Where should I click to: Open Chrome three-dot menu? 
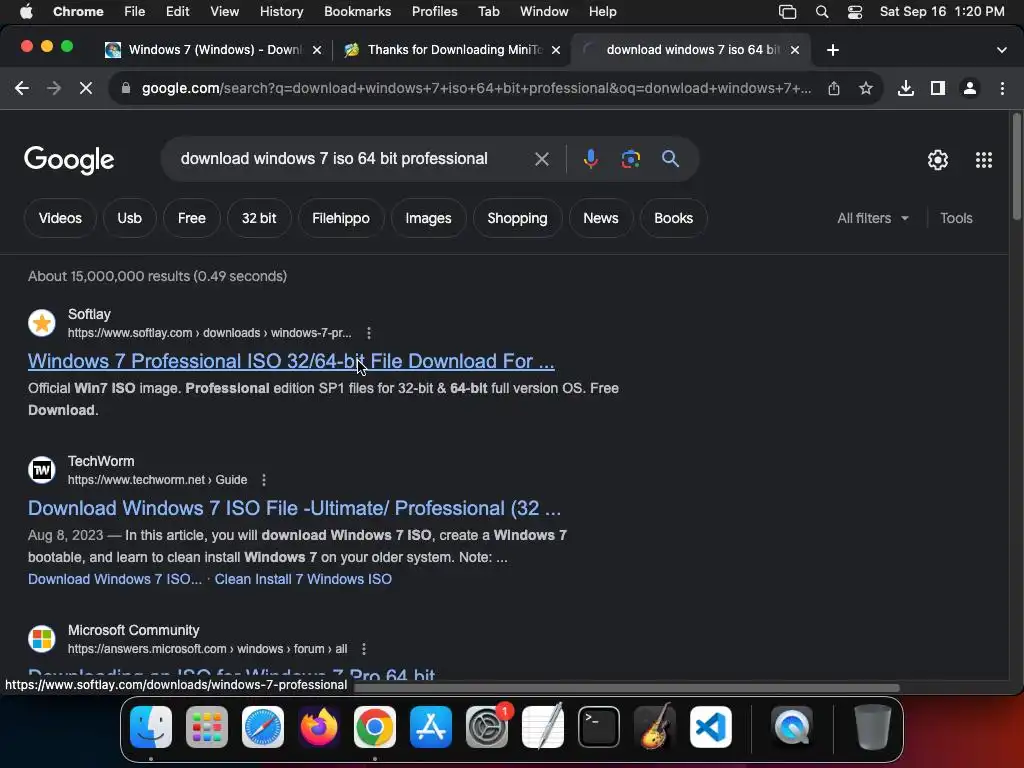pos(1002,88)
